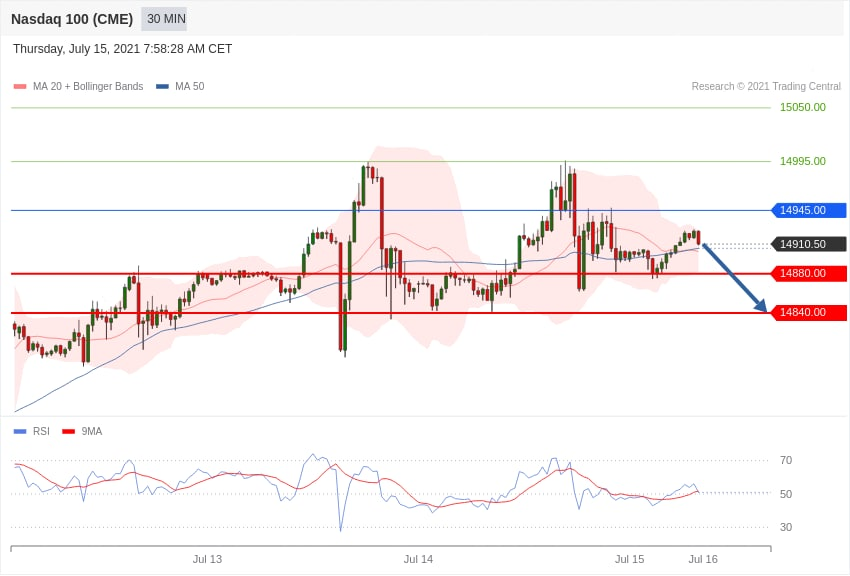Click the Jul 14 date marker
The width and height of the screenshot is (850, 576).
point(418,559)
